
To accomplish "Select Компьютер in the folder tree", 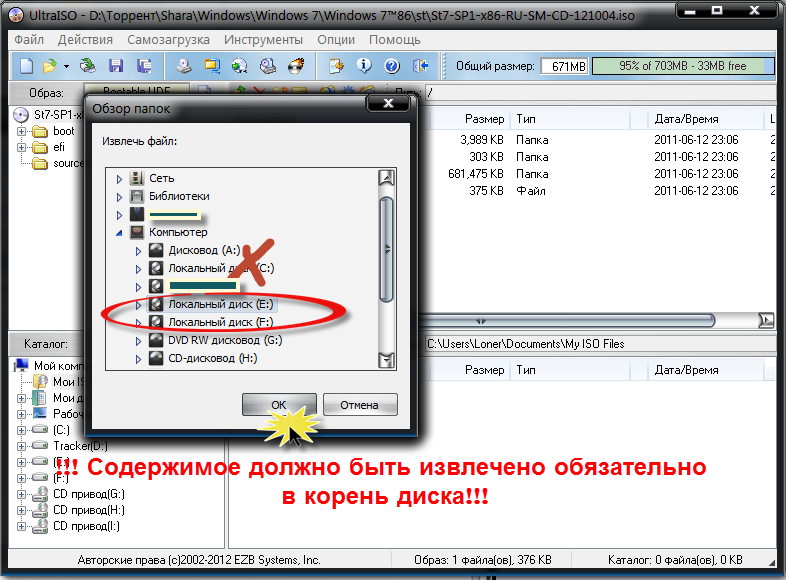I will click(178, 232).
